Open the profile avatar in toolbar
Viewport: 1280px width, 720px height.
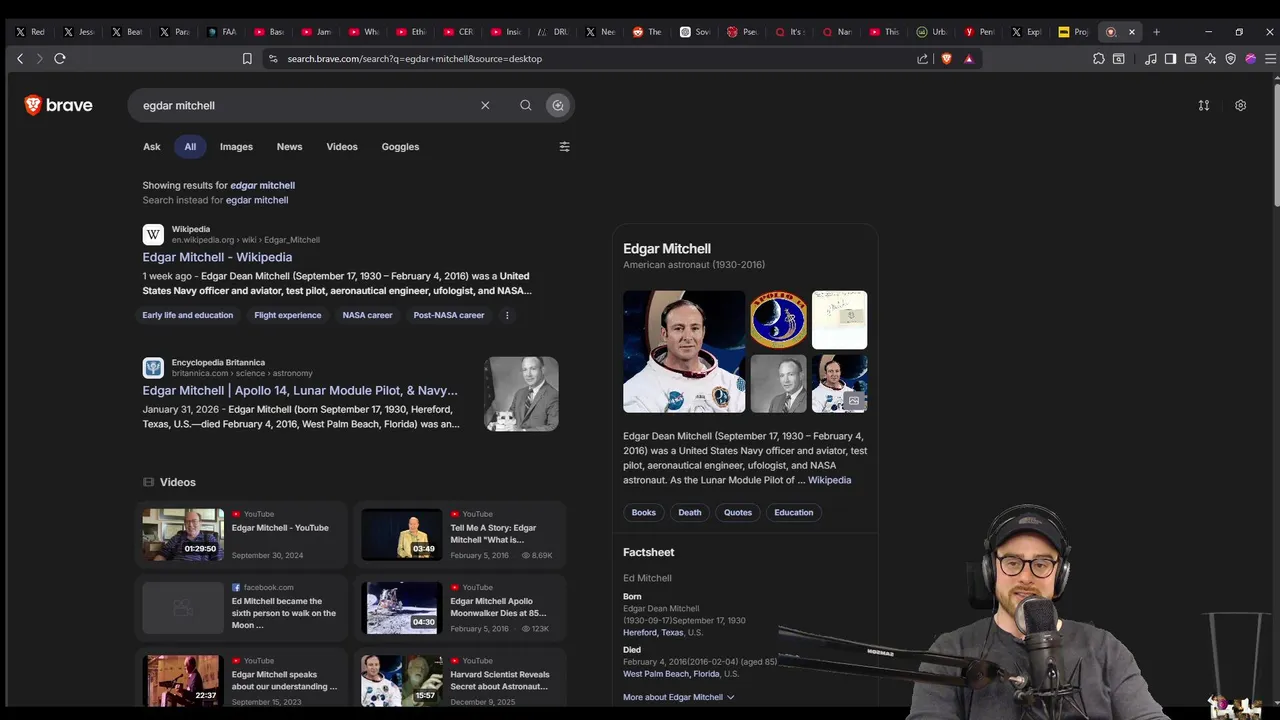(x=1250, y=59)
